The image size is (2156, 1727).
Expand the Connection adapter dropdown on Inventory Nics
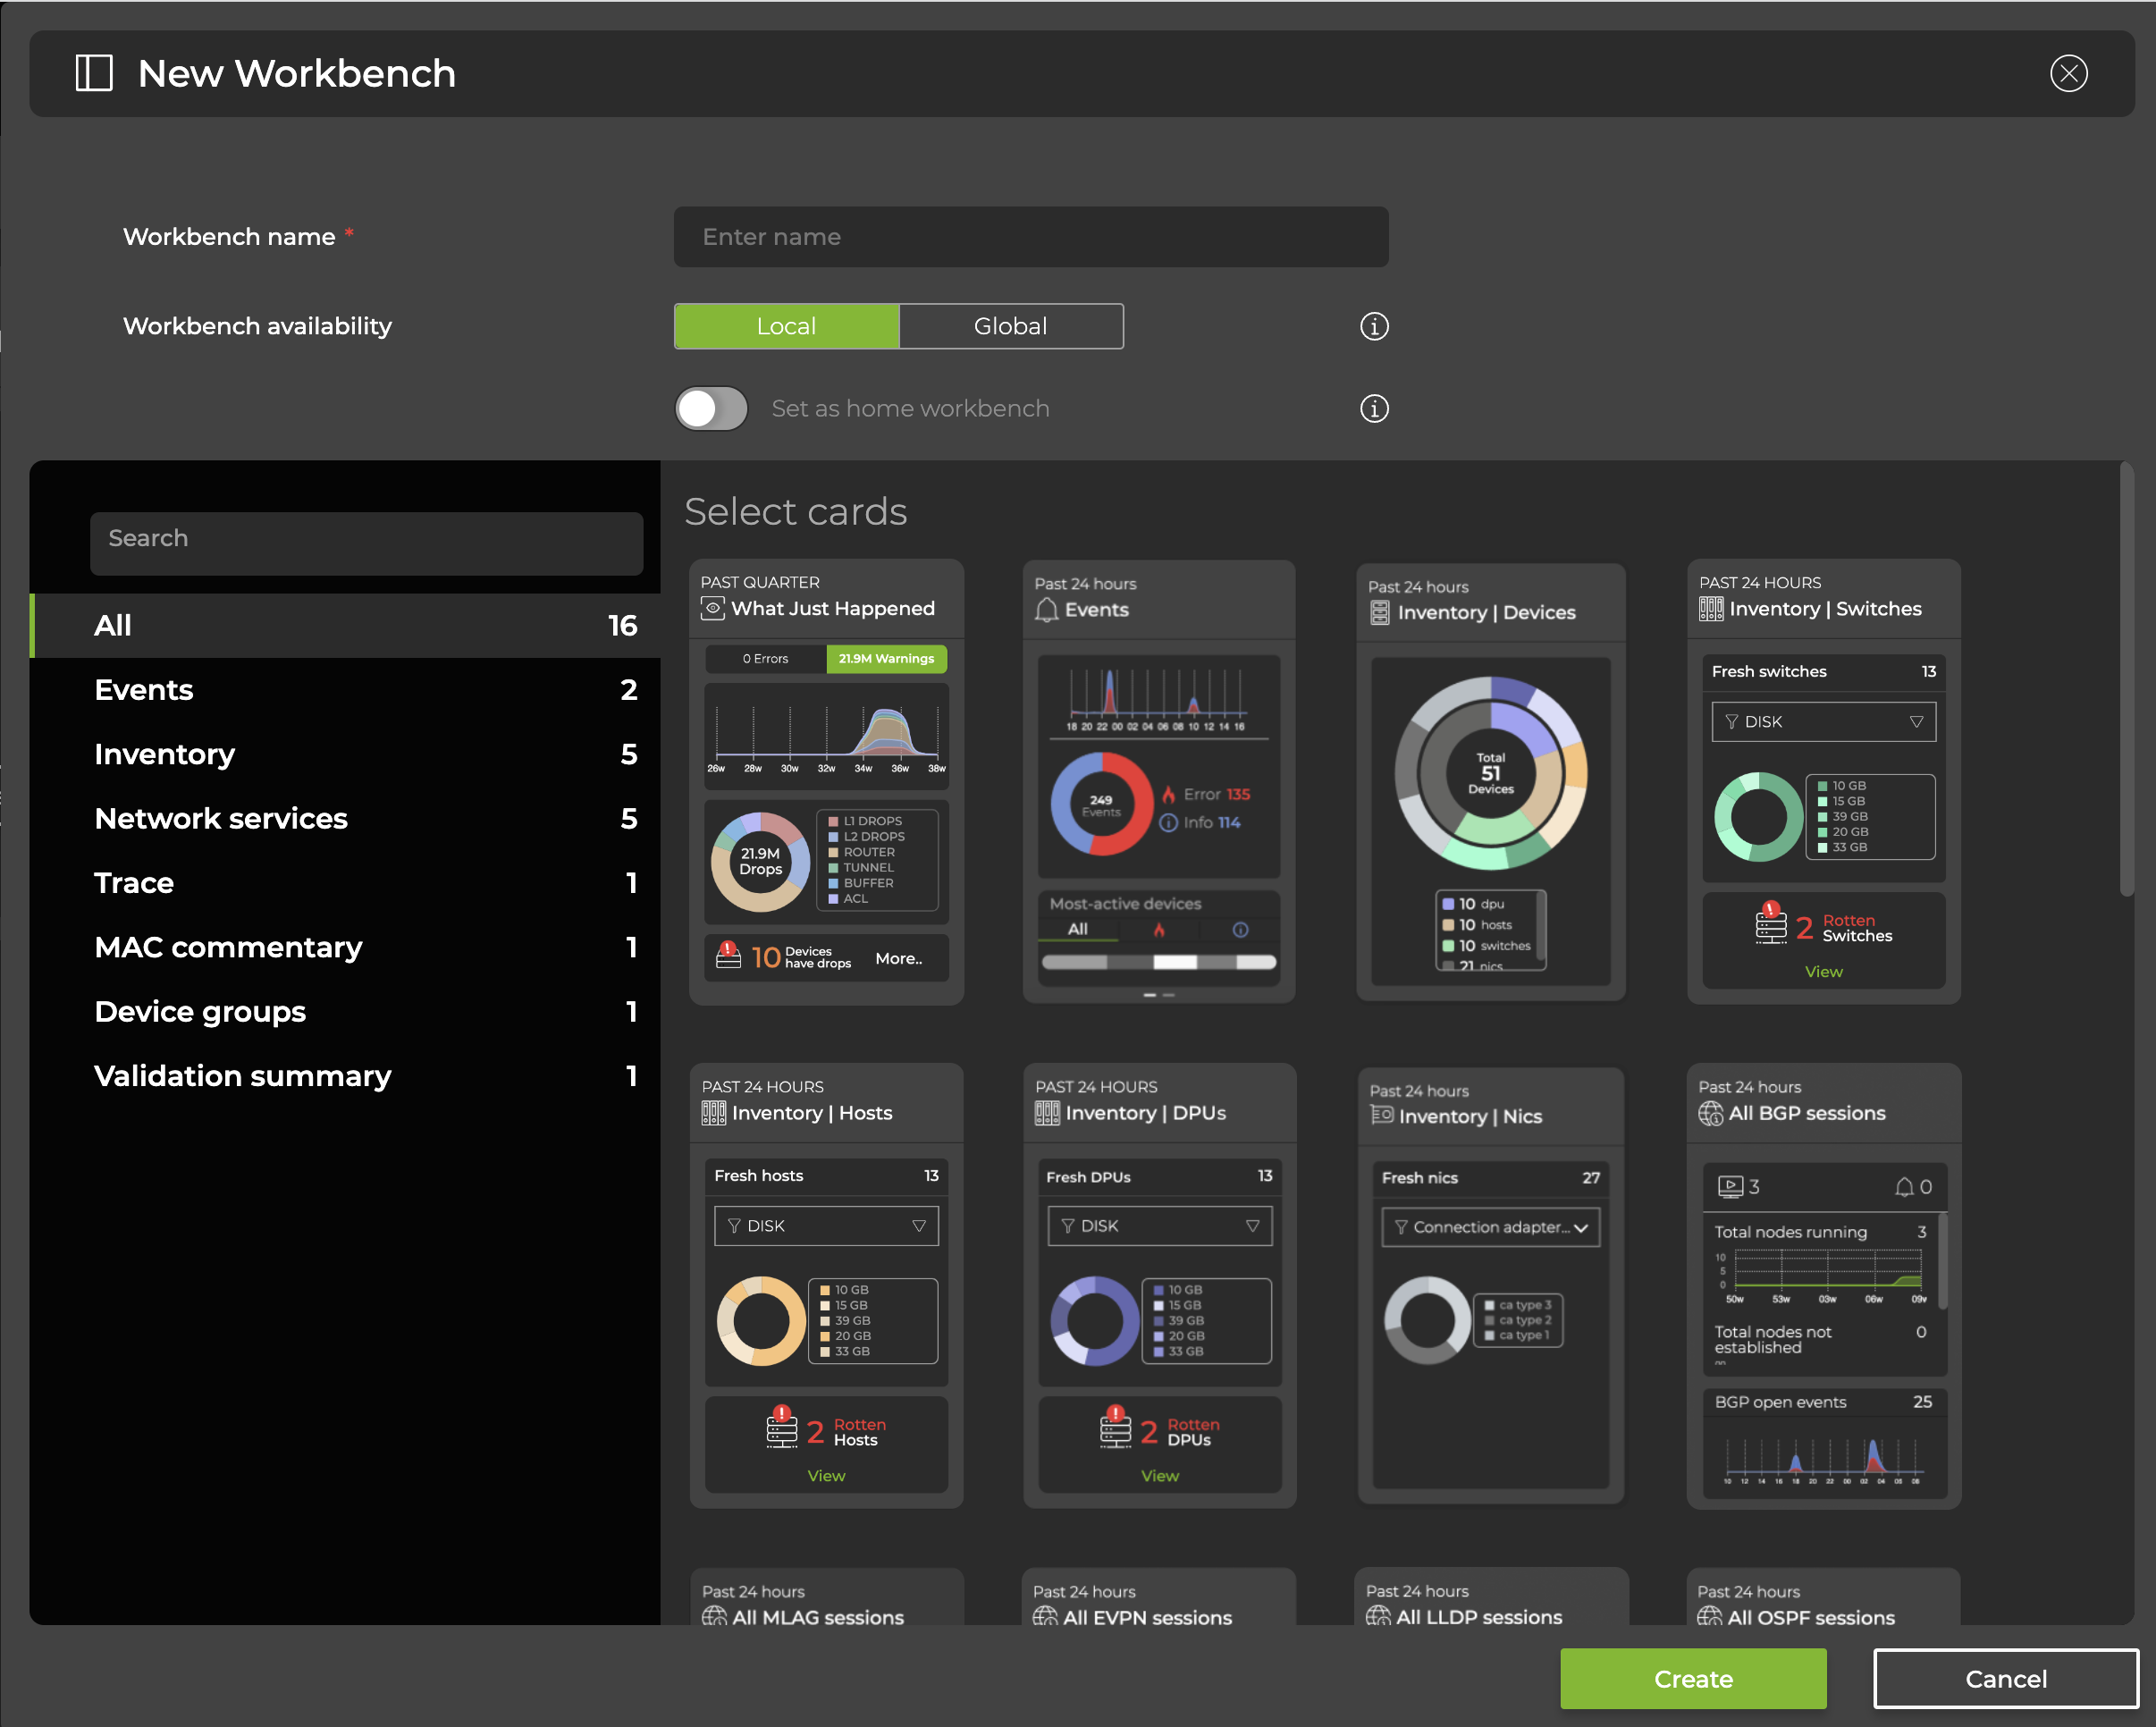pos(1580,1228)
